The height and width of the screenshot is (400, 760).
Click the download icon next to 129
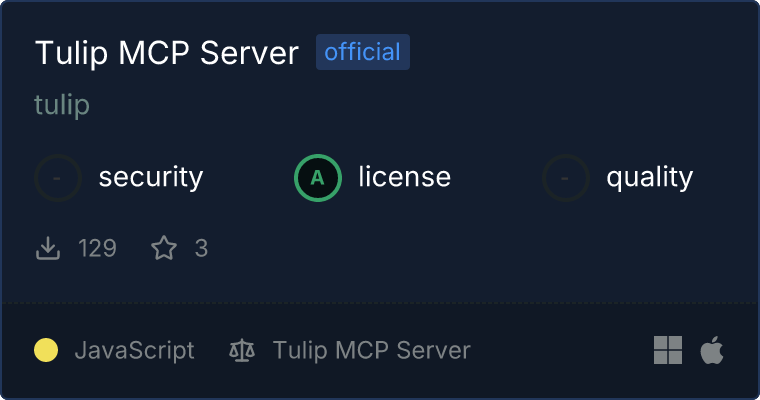(48, 248)
